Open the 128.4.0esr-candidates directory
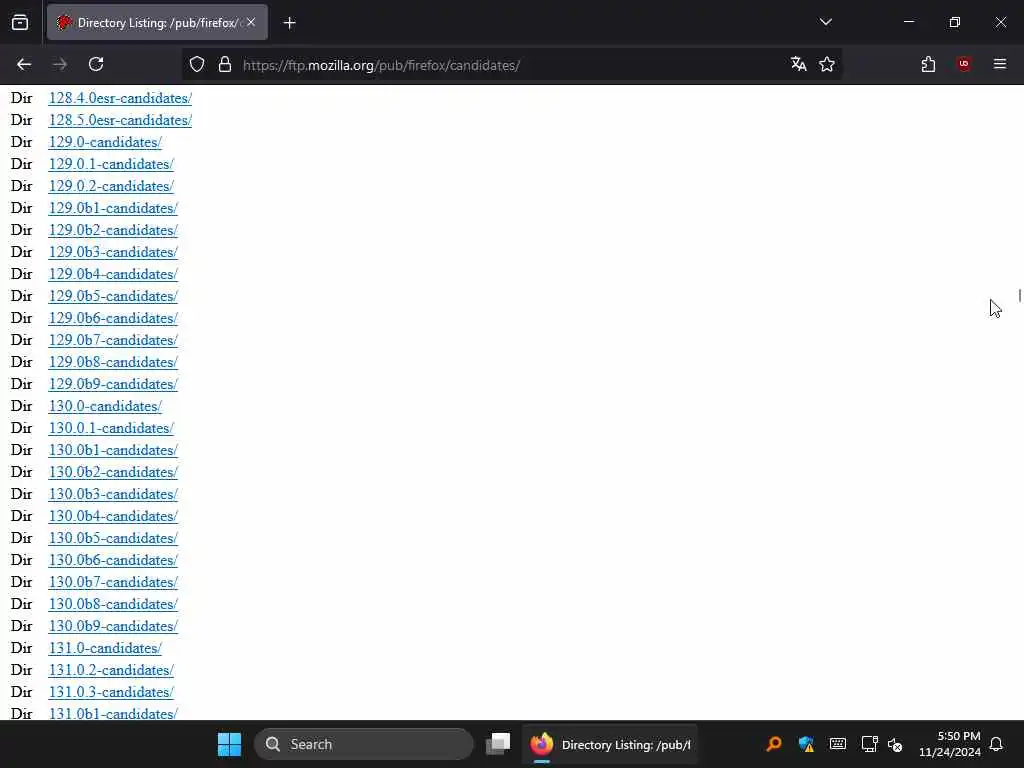Image resolution: width=1024 pixels, height=768 pixels. click(x=120, y=98)
